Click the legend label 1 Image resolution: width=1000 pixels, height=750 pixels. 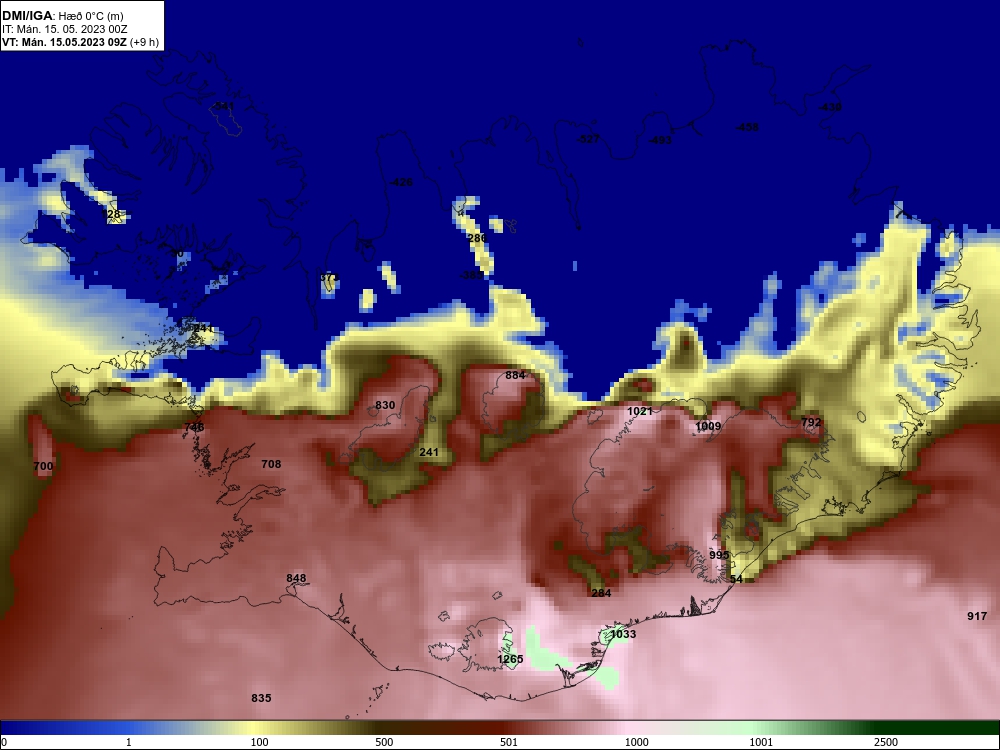click(x=129, y=742)
